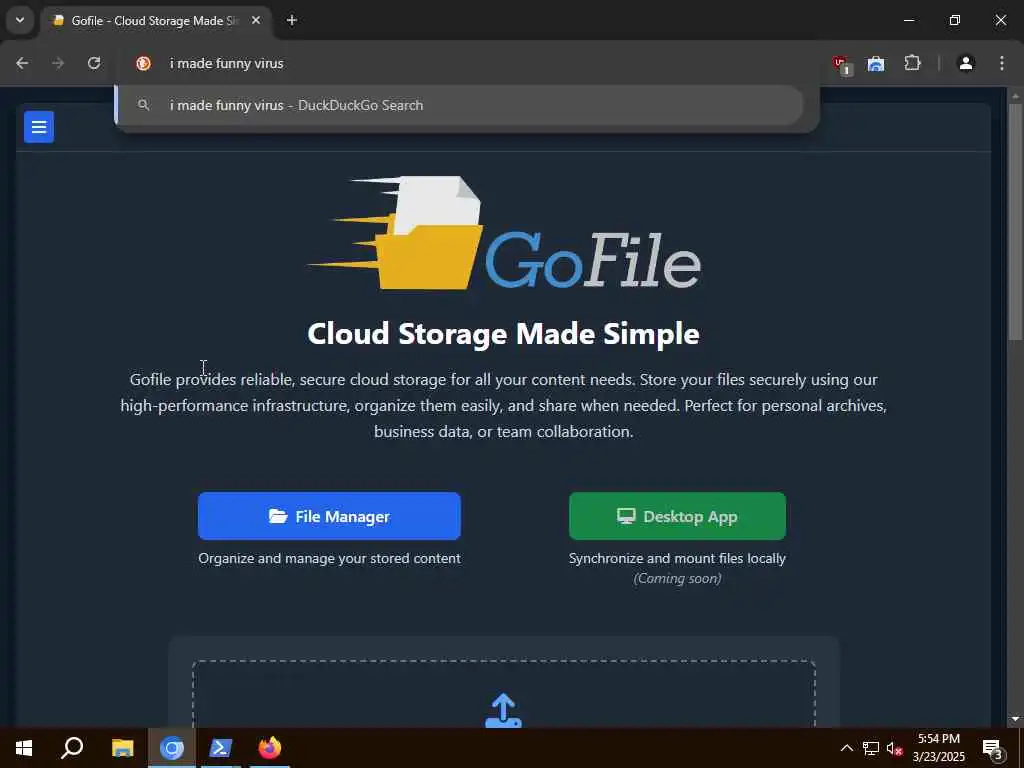Click the '(Coming soon)' text
1024x768 pixels.
tap(677, 579)
